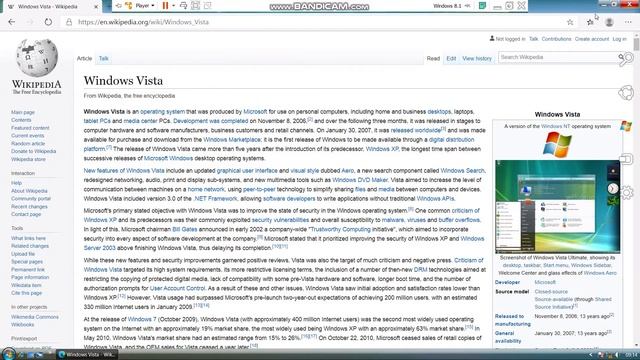Screen dimensions: 640x360
Task: Follow the User Account Control link
Action: [177, 288]
